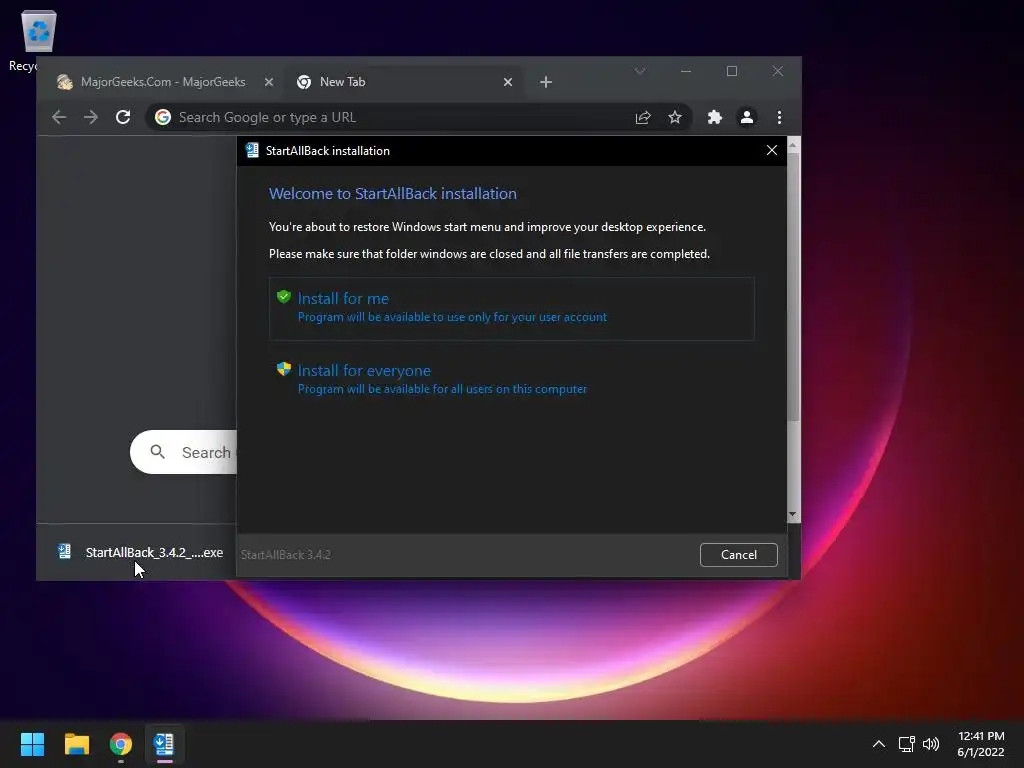Close the StartAllBack installation dialog
The image size is (1024, 768).
pyautogui.click(x=771, y=150)
